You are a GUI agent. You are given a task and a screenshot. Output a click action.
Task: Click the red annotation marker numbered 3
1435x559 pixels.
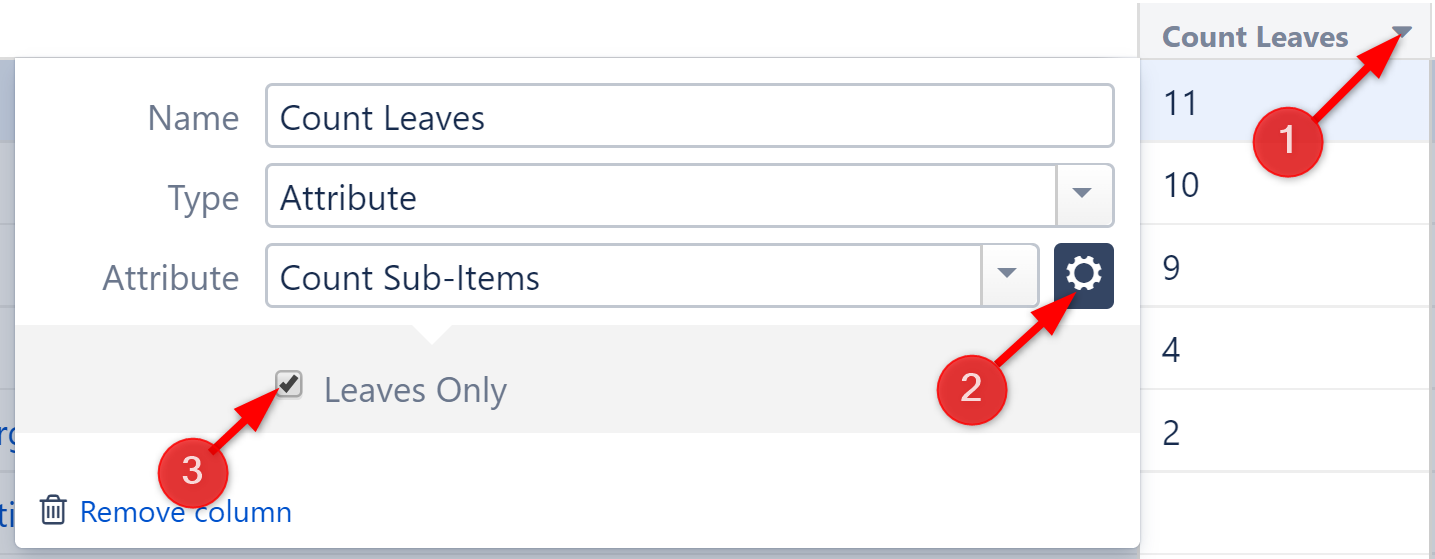point(193,470)
